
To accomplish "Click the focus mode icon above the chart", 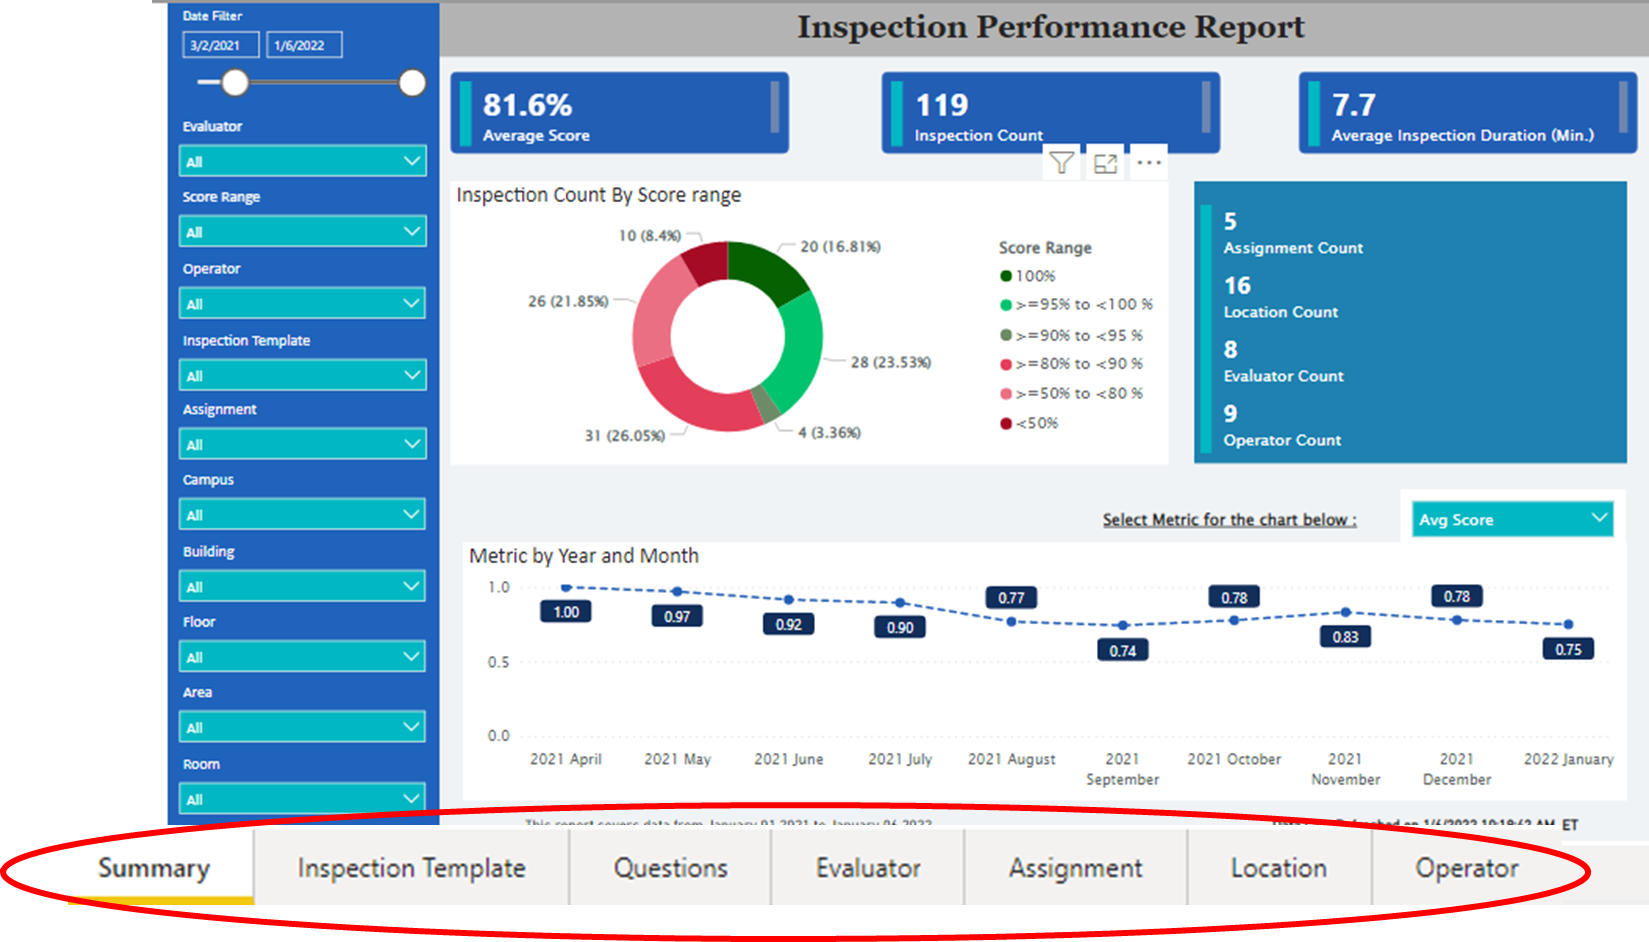I will point(1105,161).
